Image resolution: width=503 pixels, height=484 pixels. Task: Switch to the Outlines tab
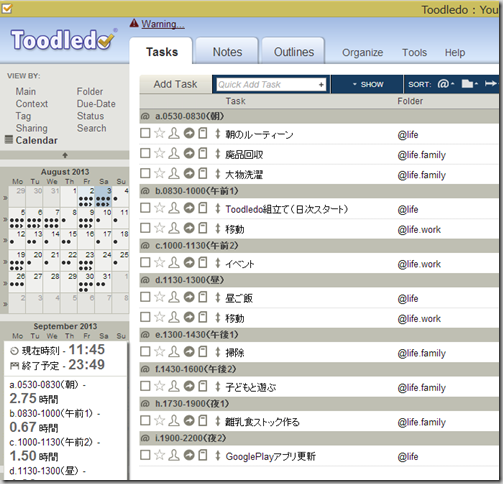294,52
